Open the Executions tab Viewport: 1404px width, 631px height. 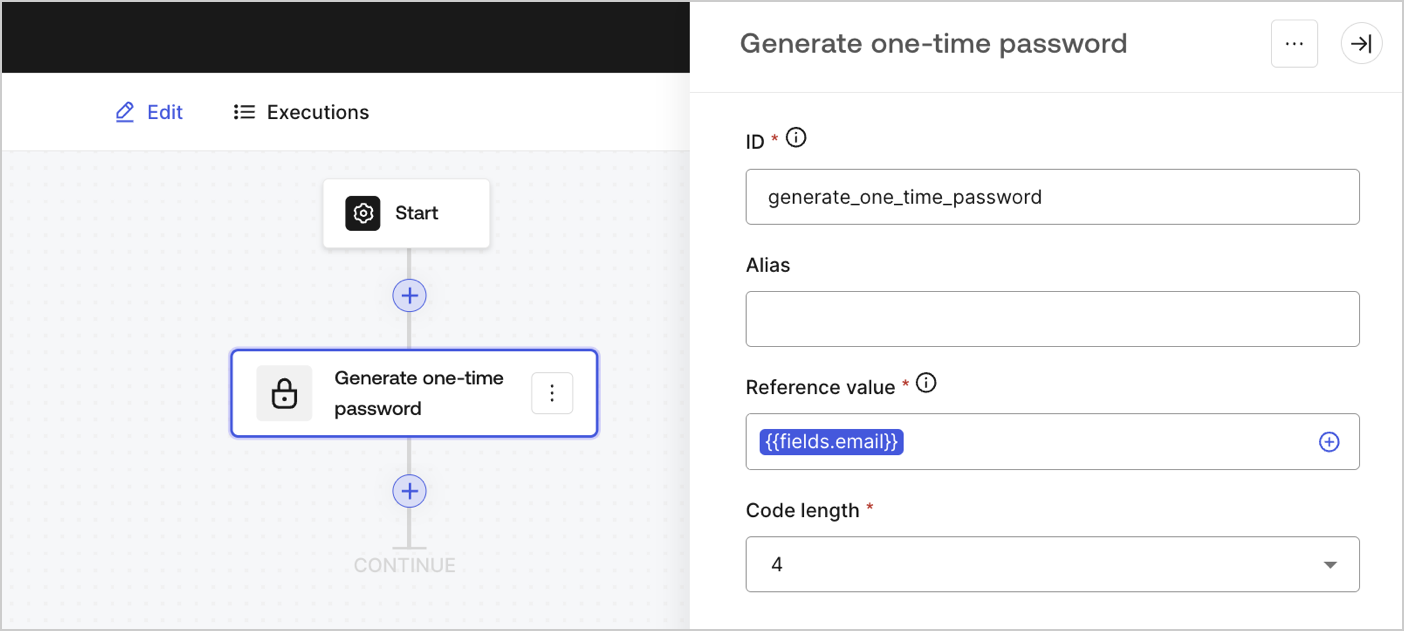click(301, 112)
